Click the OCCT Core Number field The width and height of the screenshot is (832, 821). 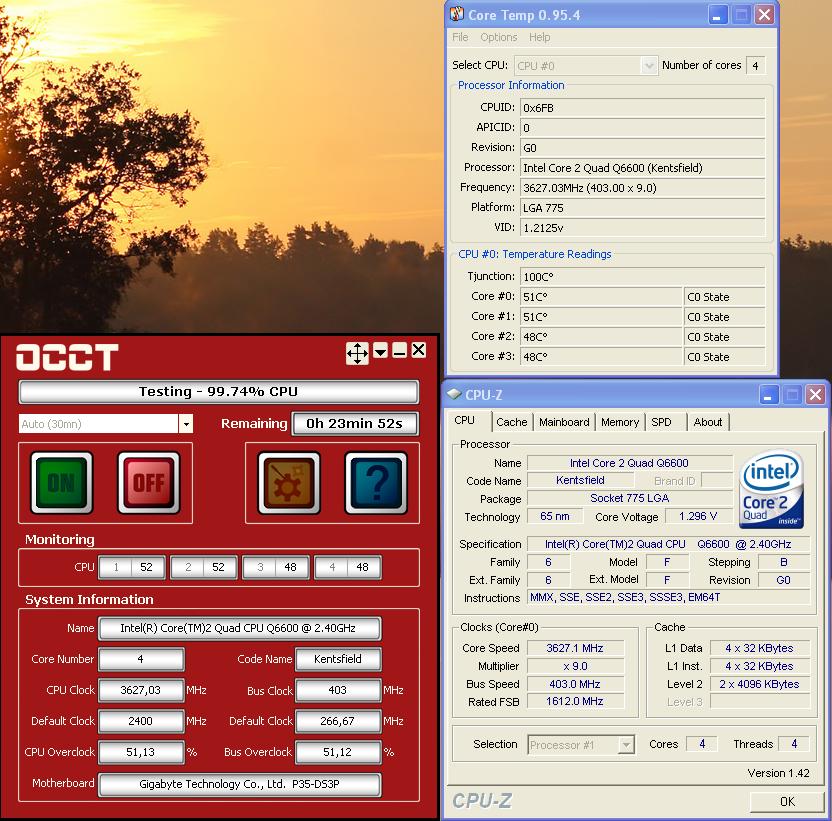(x=141, y=659)
